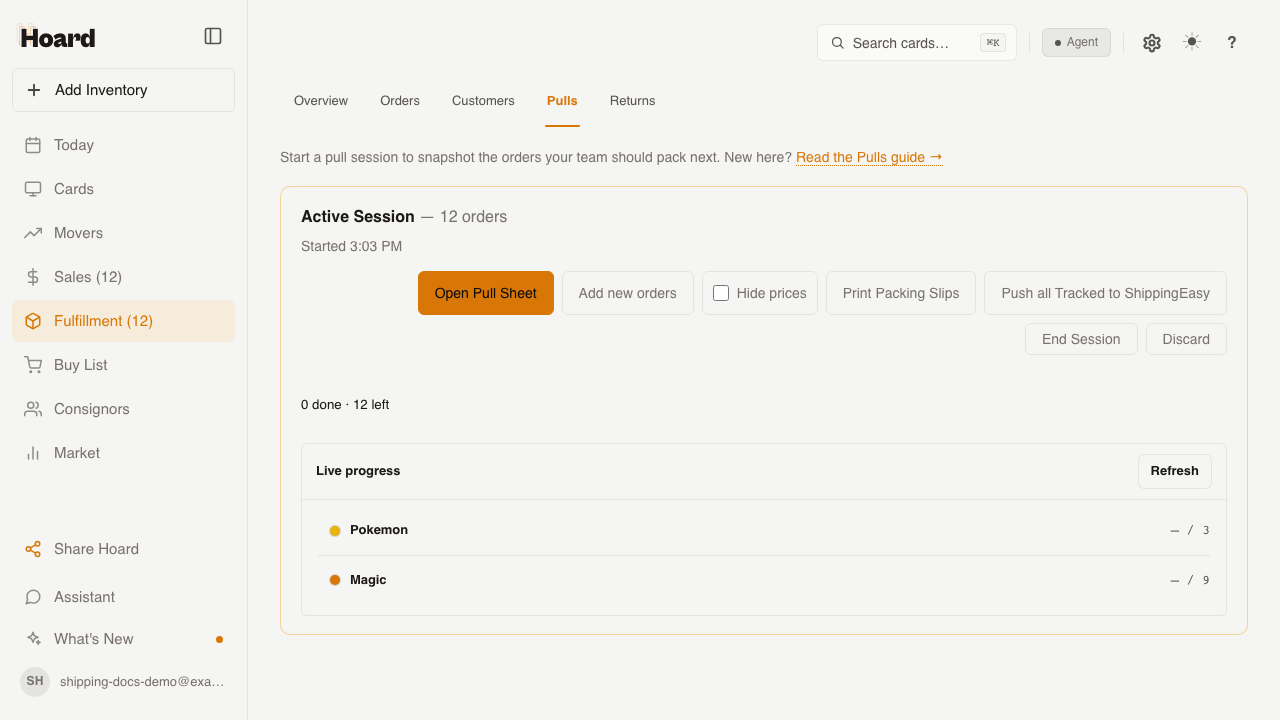This screenshot has height=720, width=1280.
Task: Click the What's New sparkle icon
Action: pos(33,639)
